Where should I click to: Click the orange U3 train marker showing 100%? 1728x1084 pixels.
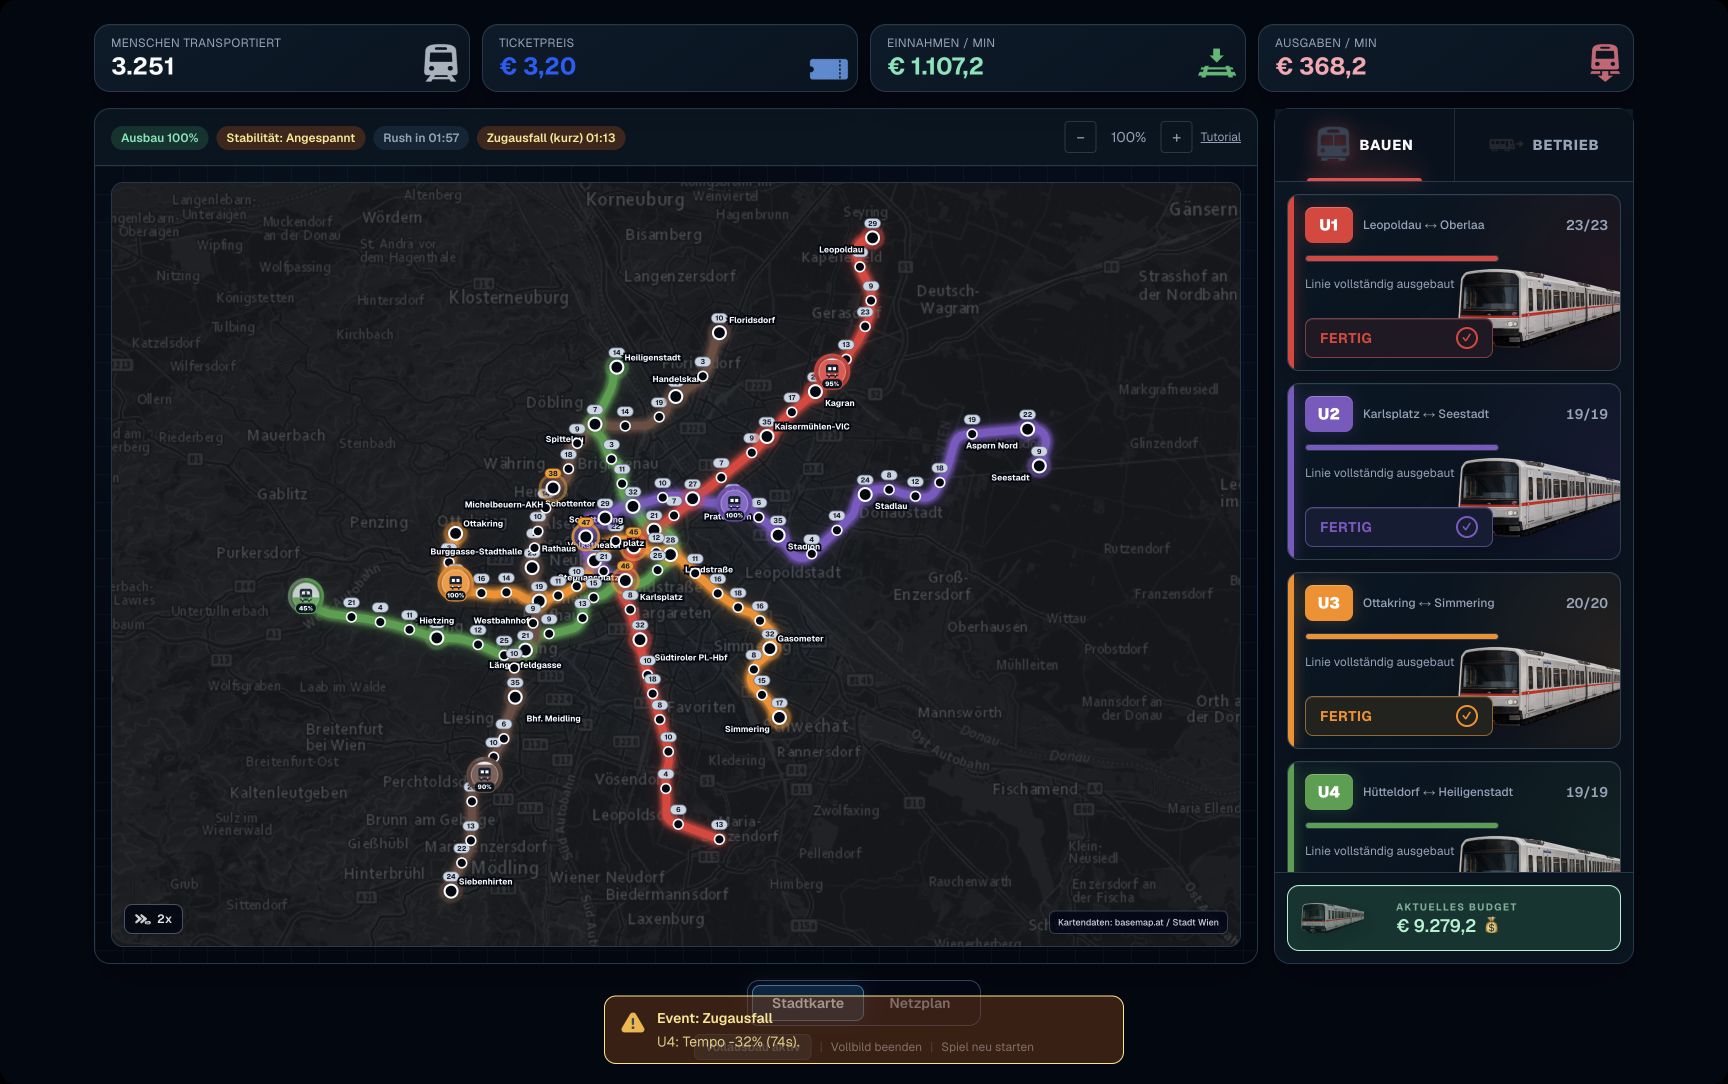click(x=455, y=582)
